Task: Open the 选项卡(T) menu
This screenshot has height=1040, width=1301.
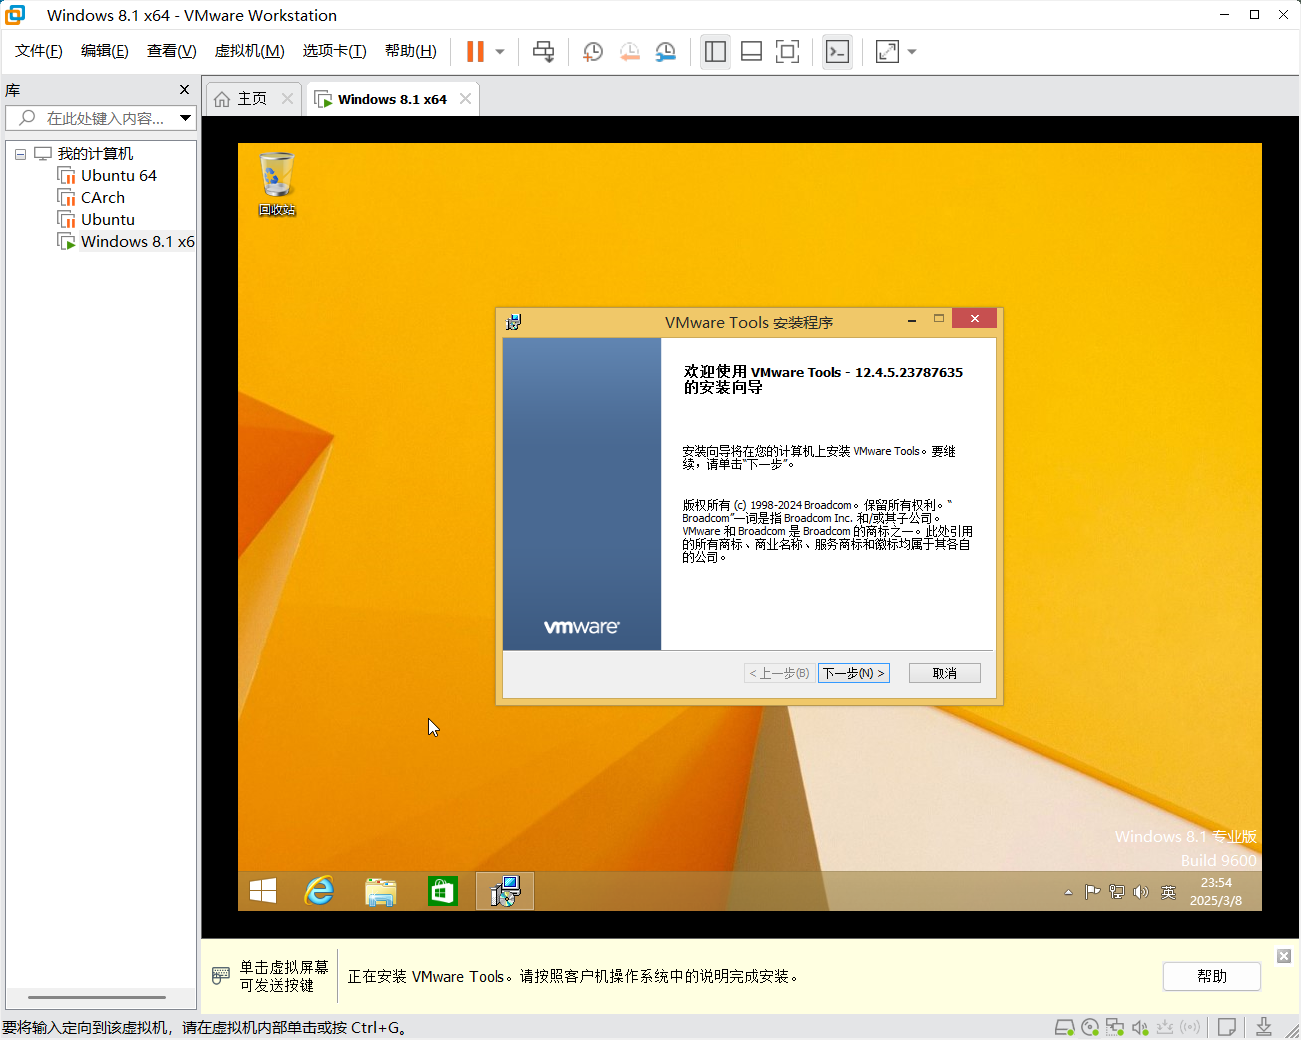Action: [x=335, y=51]
